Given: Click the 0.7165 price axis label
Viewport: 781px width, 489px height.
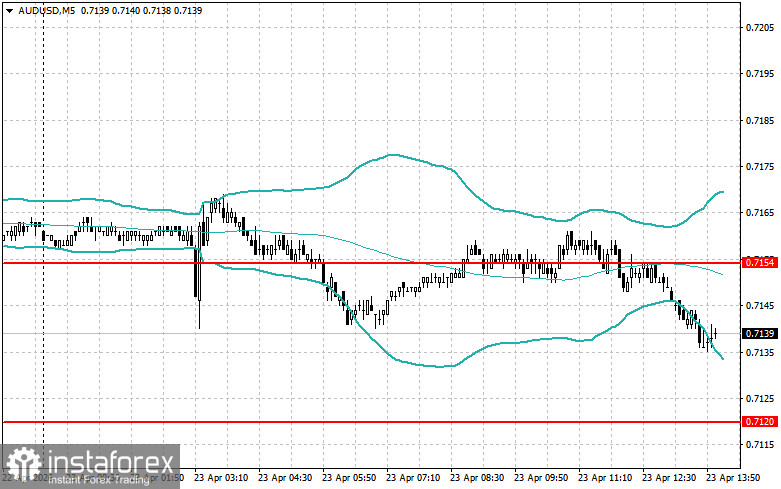Looking at the screenshot, I should coord(760,213).
